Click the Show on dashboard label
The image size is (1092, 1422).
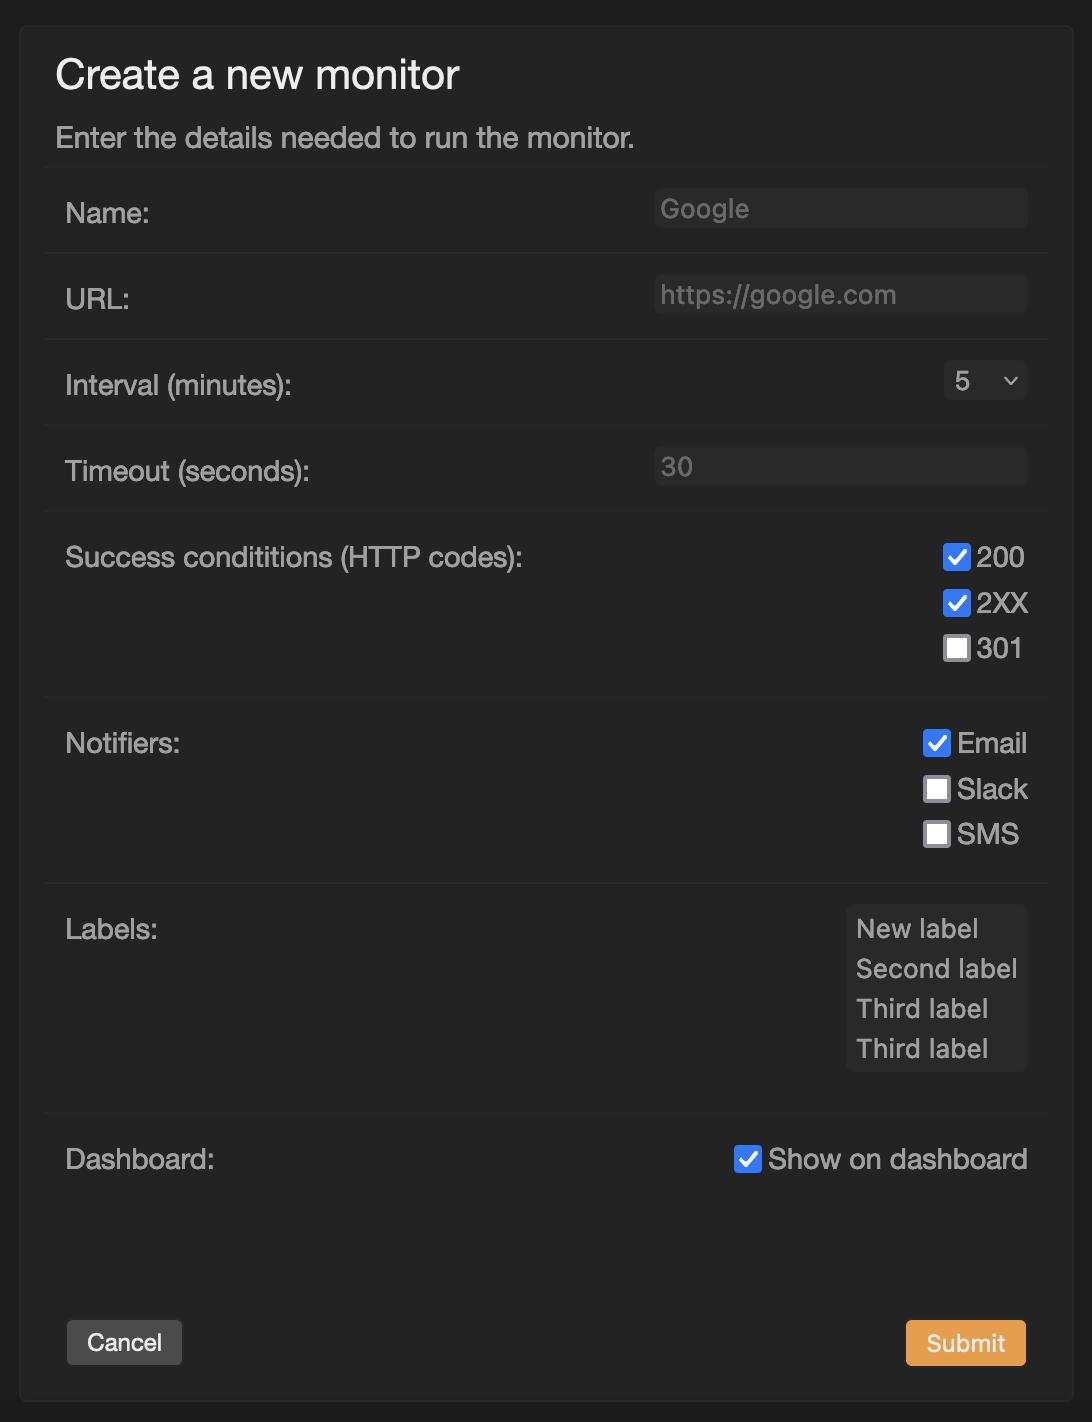[898, 1159]
